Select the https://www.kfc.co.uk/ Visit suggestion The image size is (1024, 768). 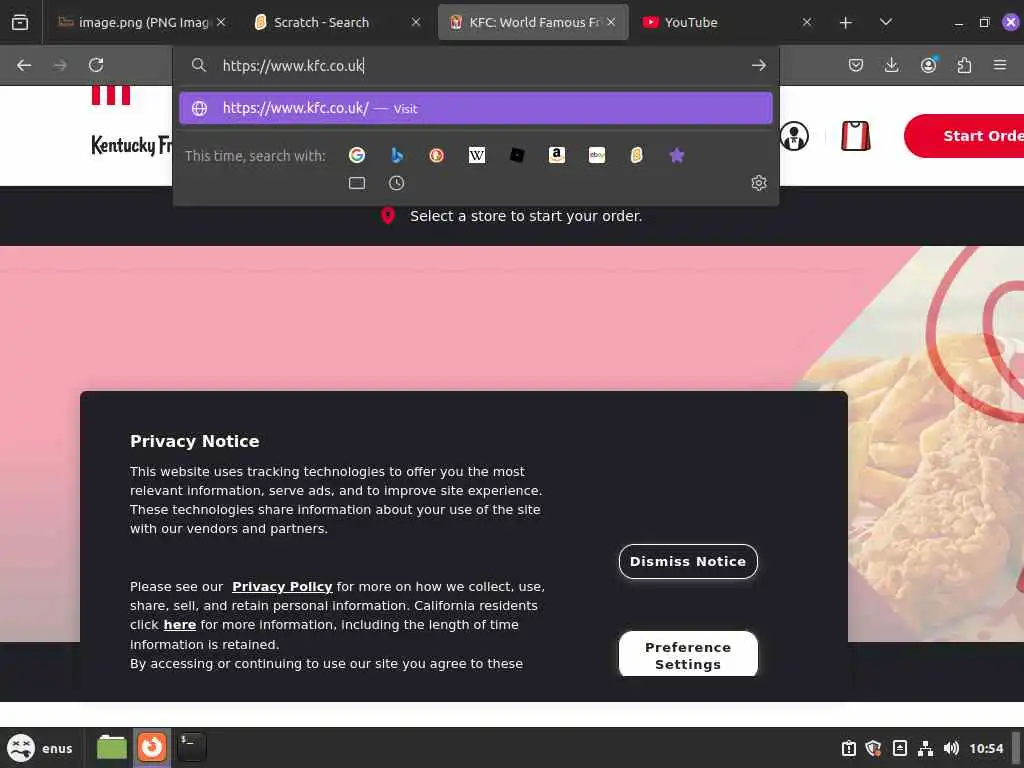tap(475, 108)
